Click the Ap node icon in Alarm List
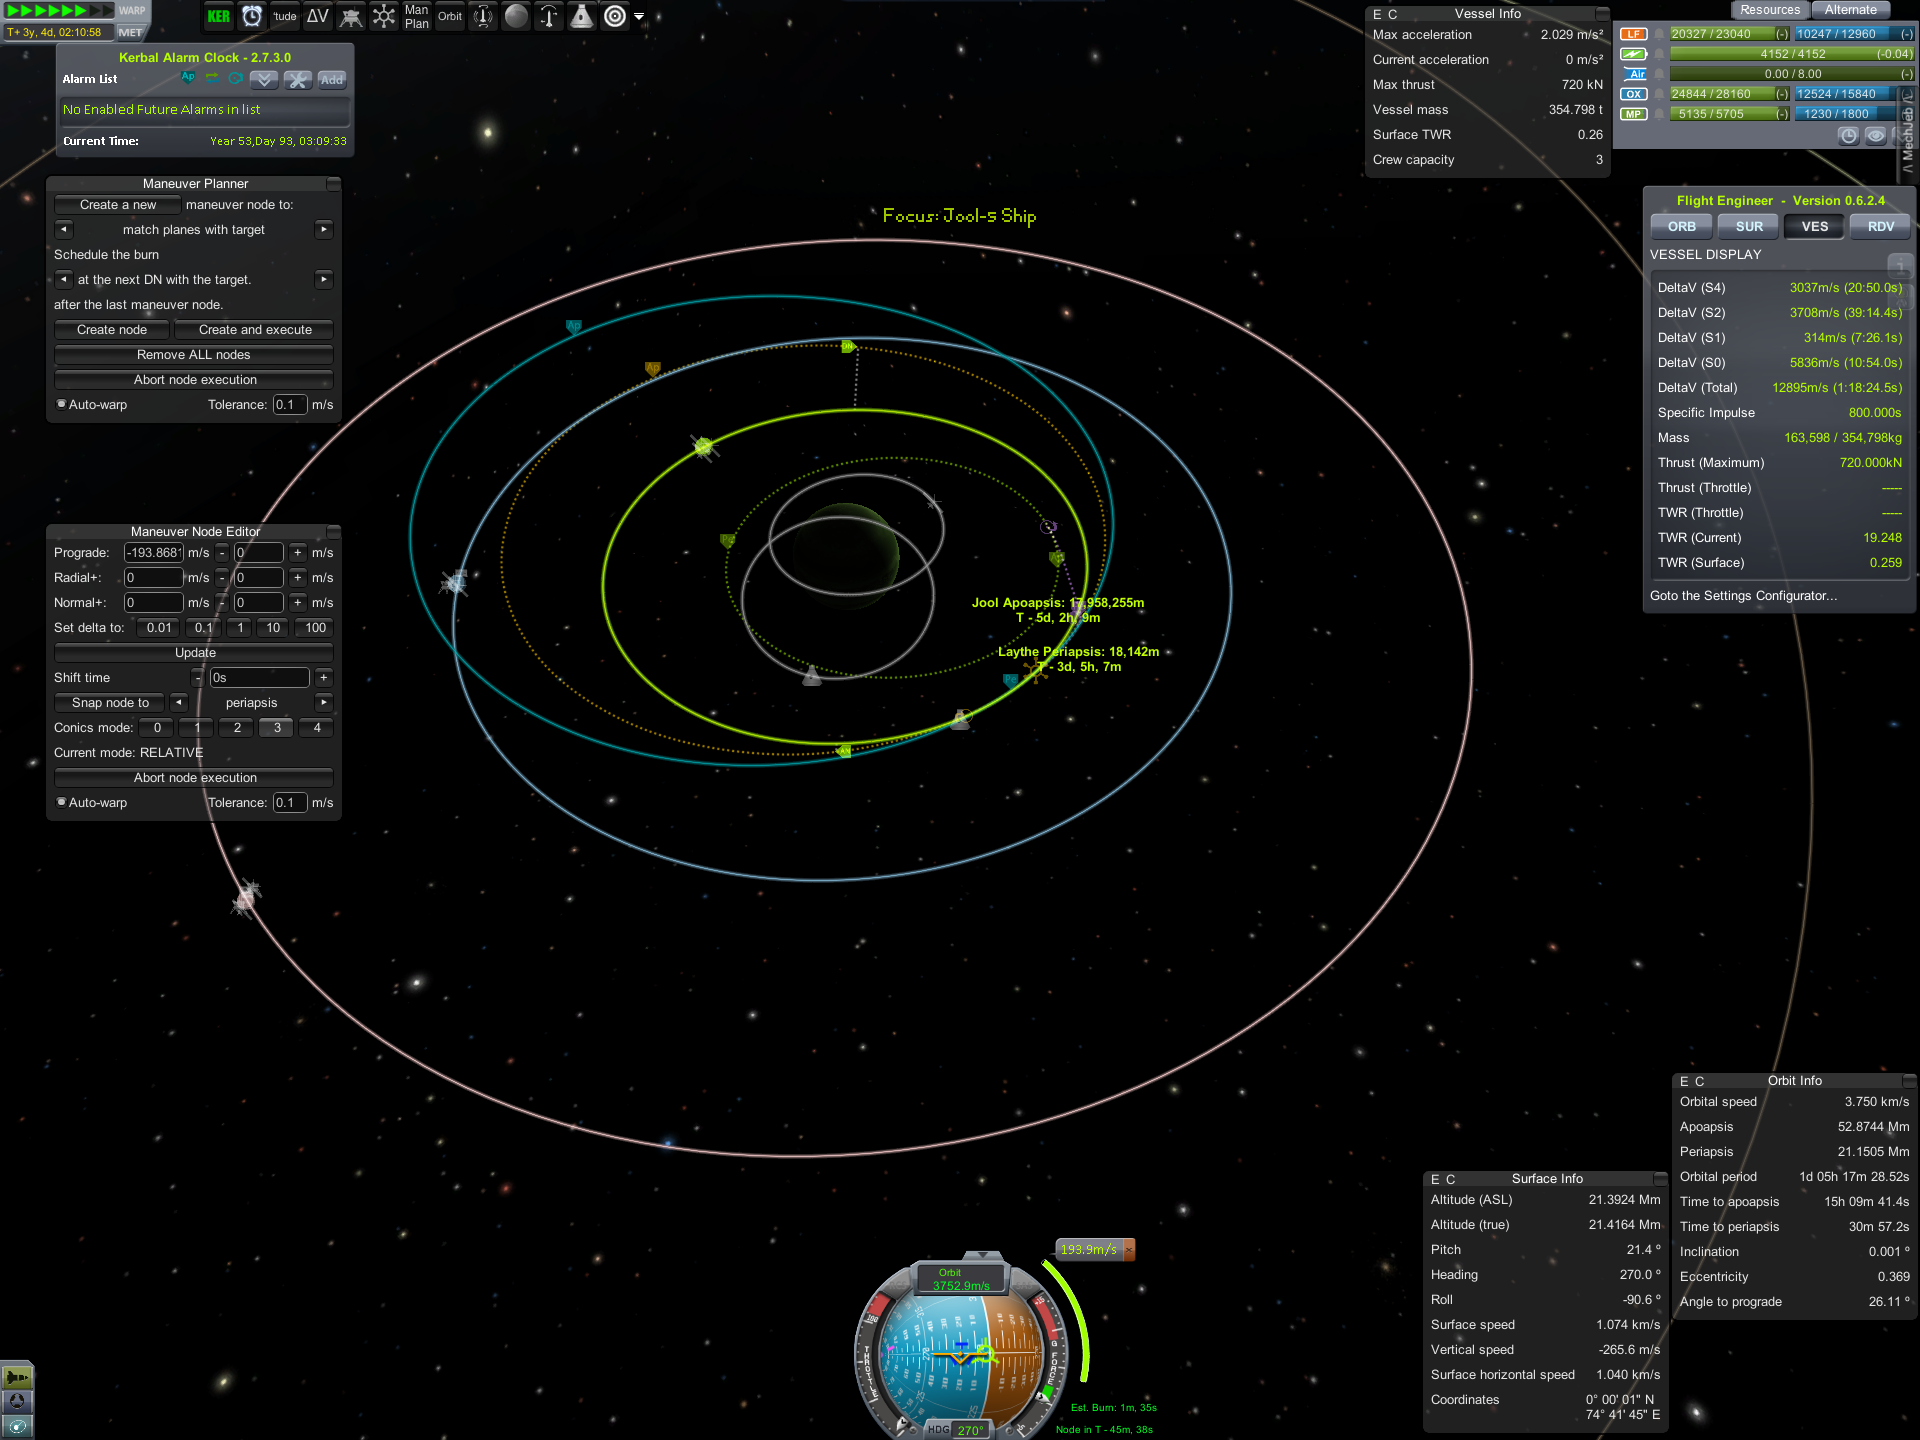 (x=188, y=78)
